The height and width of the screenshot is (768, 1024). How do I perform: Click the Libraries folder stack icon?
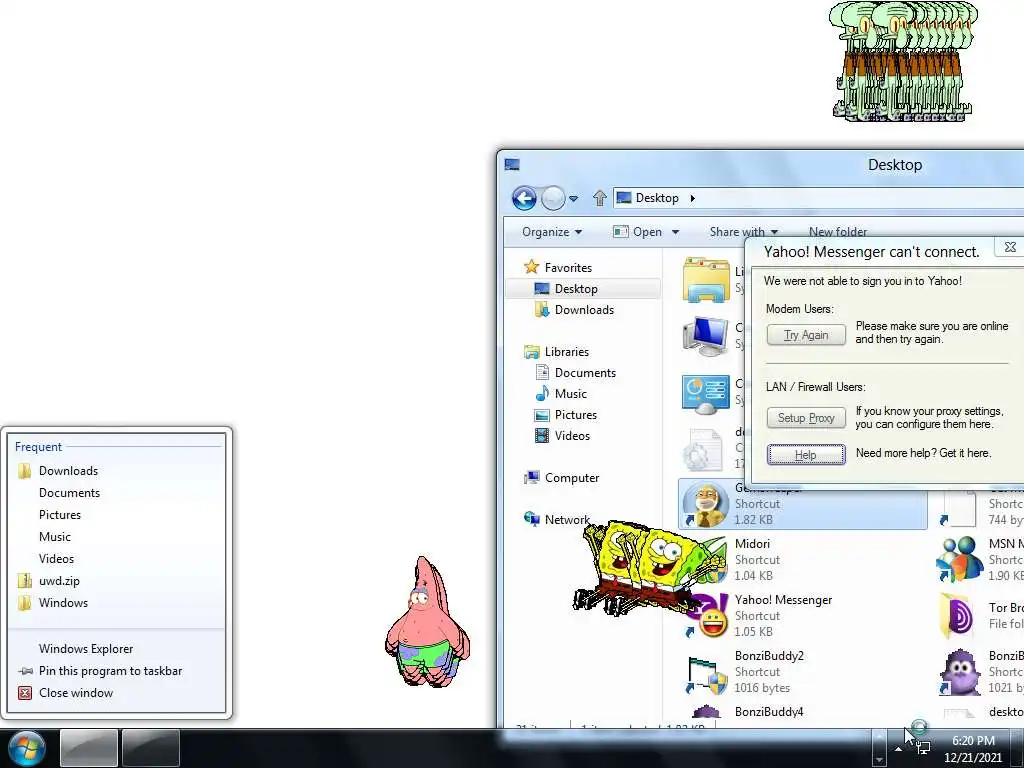tap(532, 352)
